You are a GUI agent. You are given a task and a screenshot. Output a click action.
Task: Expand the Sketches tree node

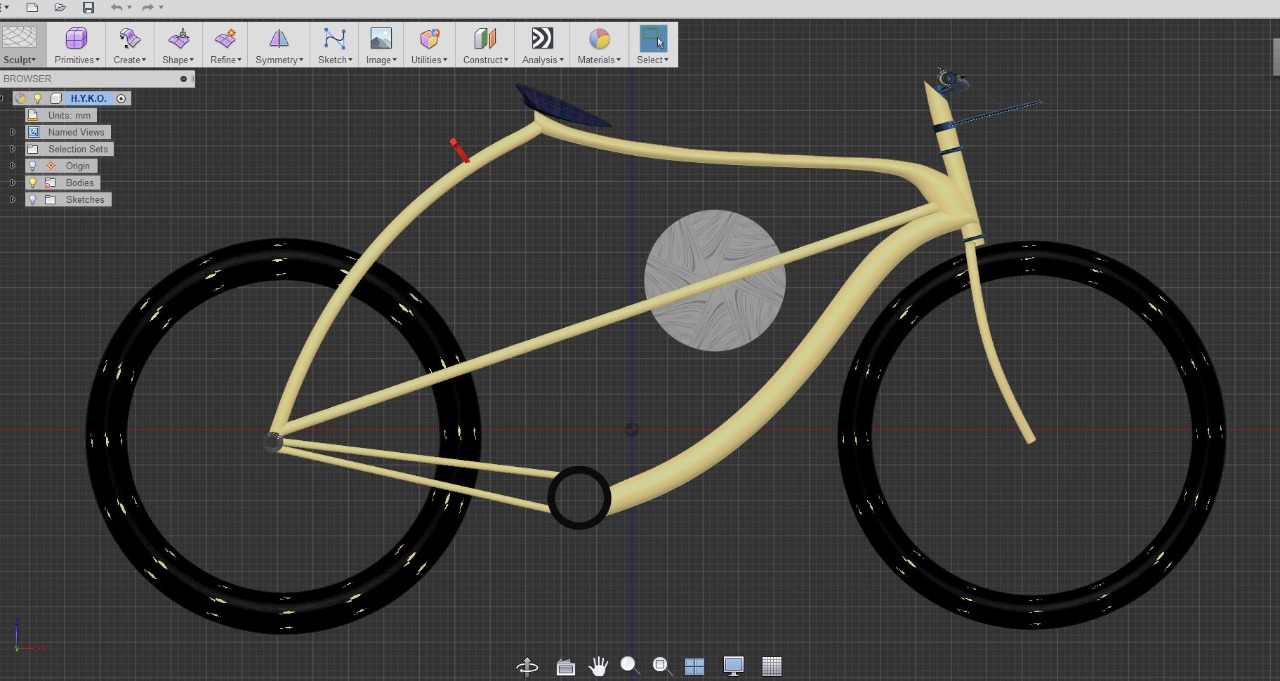[x=13, y=200]
